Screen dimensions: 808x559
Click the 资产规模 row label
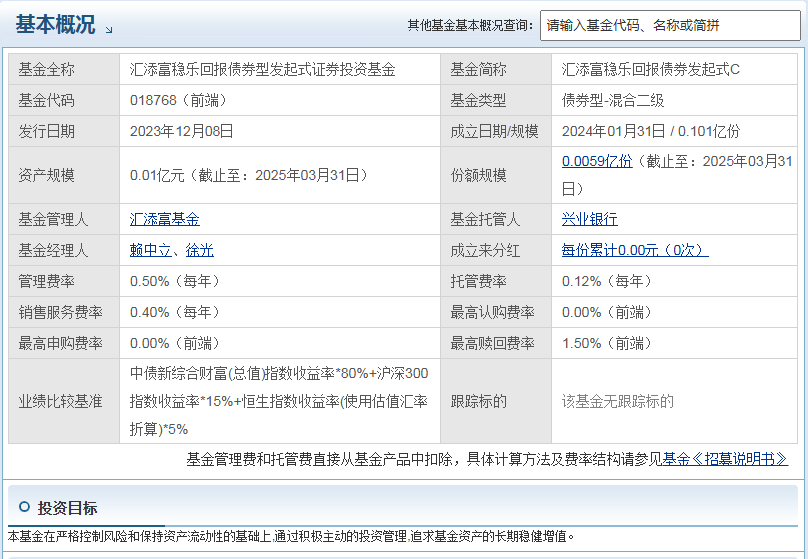(x=46, y=175)
